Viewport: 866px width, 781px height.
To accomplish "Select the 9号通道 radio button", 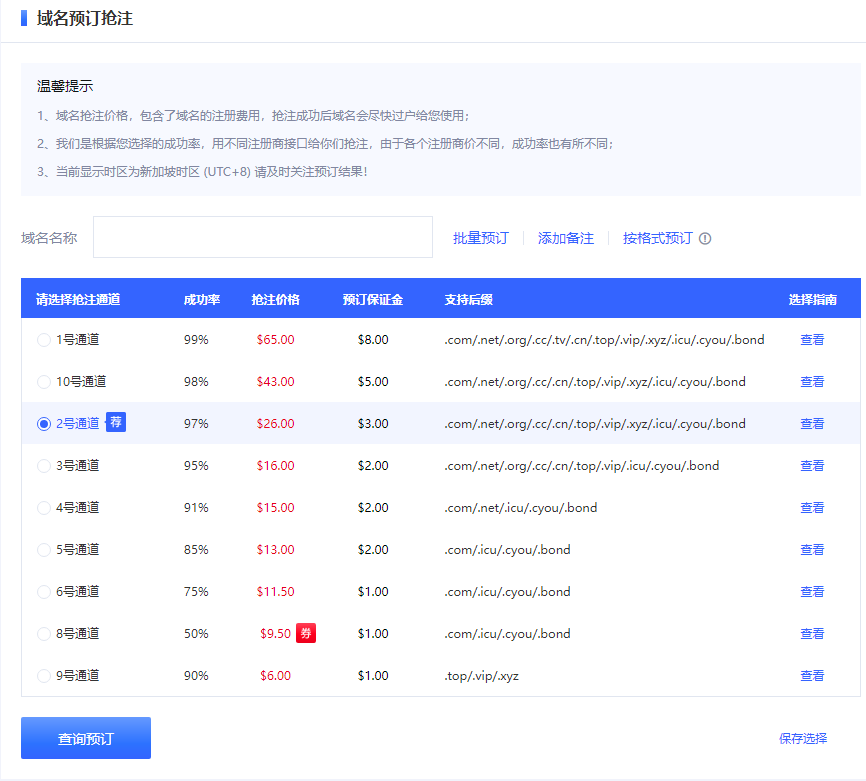I will click(x=44, y=676).
